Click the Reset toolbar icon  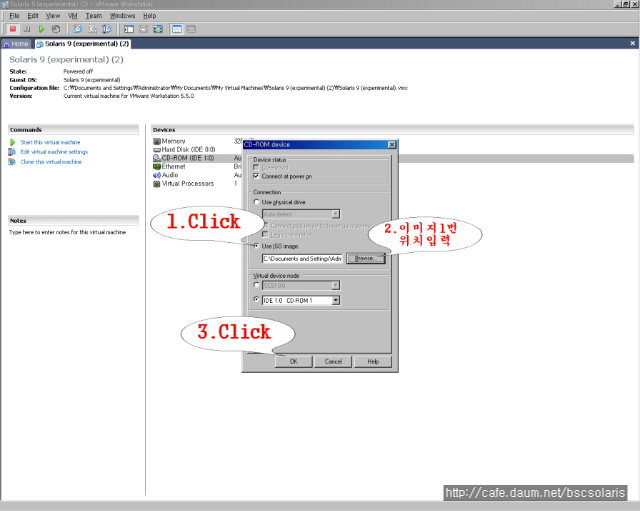(56, 29)
